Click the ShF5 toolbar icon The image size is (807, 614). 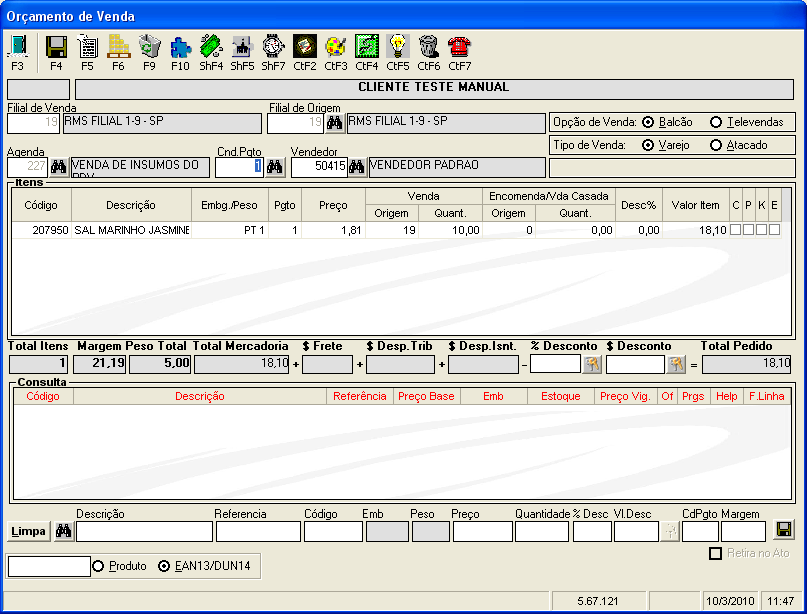tap(242, 47)
